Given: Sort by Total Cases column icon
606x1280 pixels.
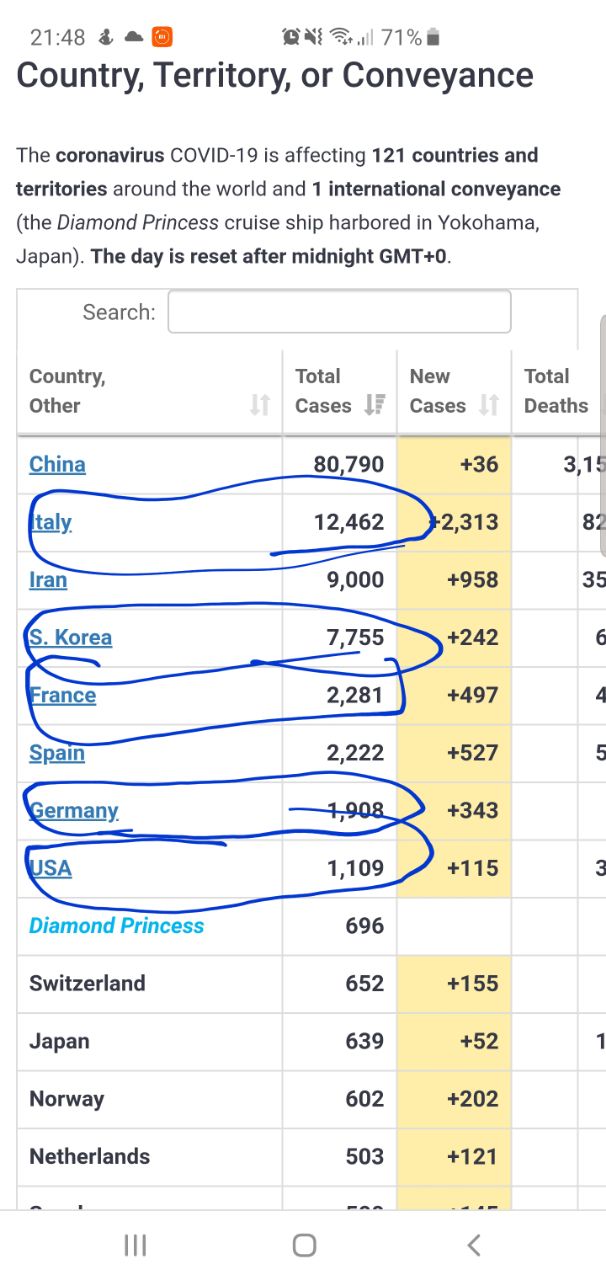Looking at the screenshot, I should tap(375, 405).
